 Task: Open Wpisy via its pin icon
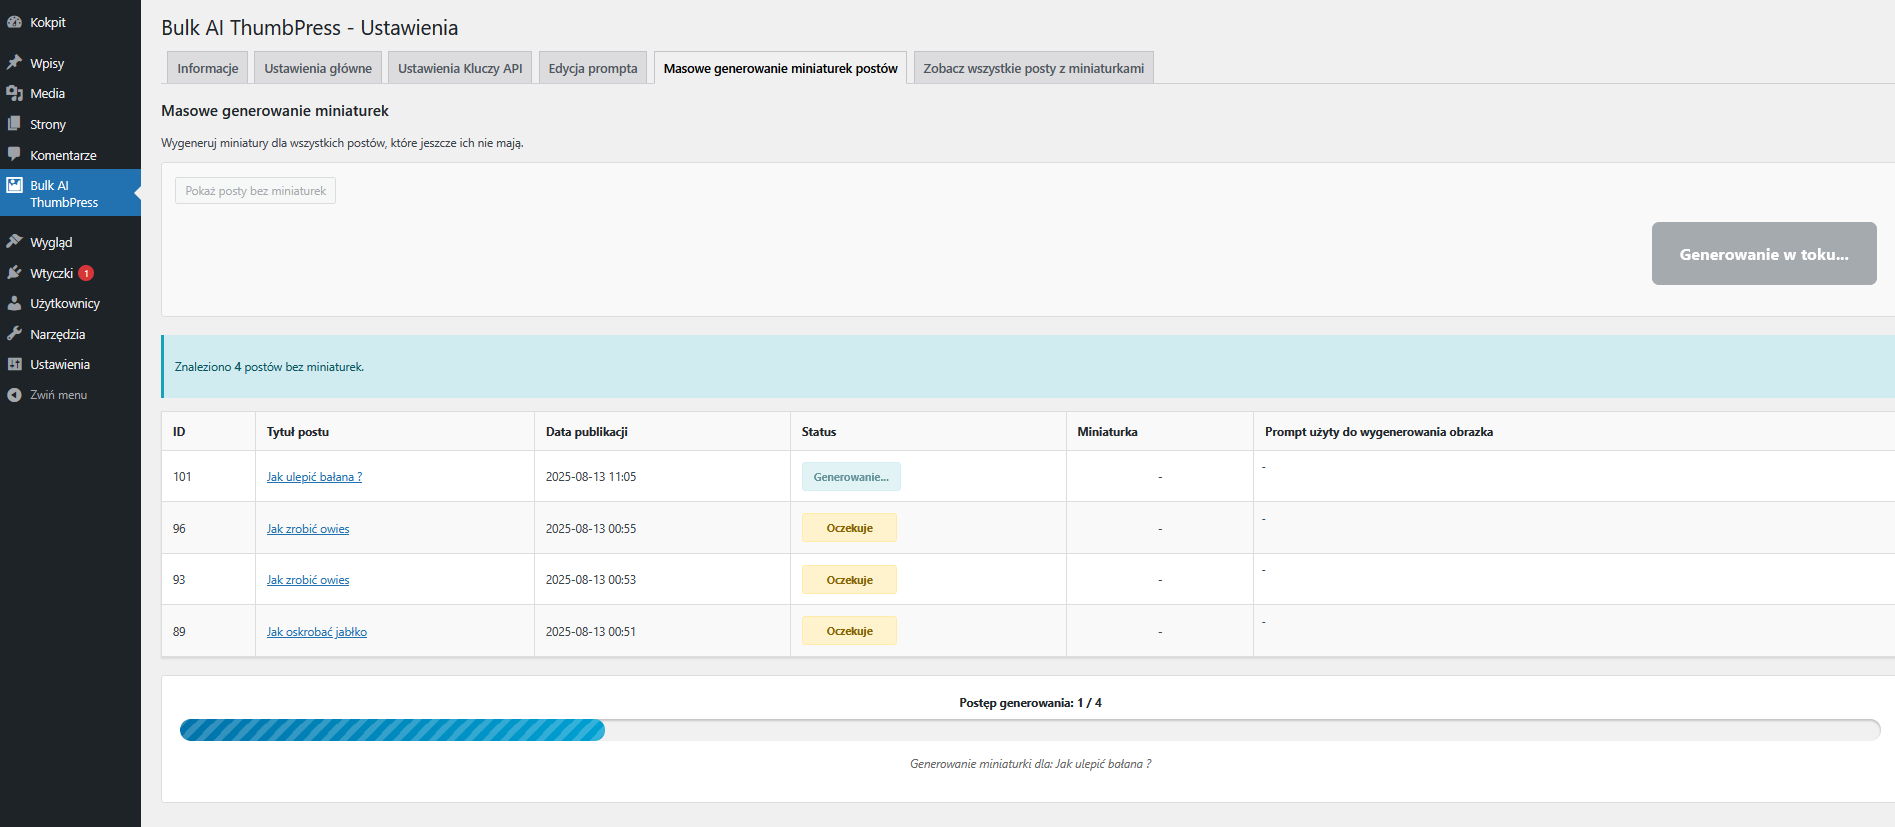[x=14, y=63]
